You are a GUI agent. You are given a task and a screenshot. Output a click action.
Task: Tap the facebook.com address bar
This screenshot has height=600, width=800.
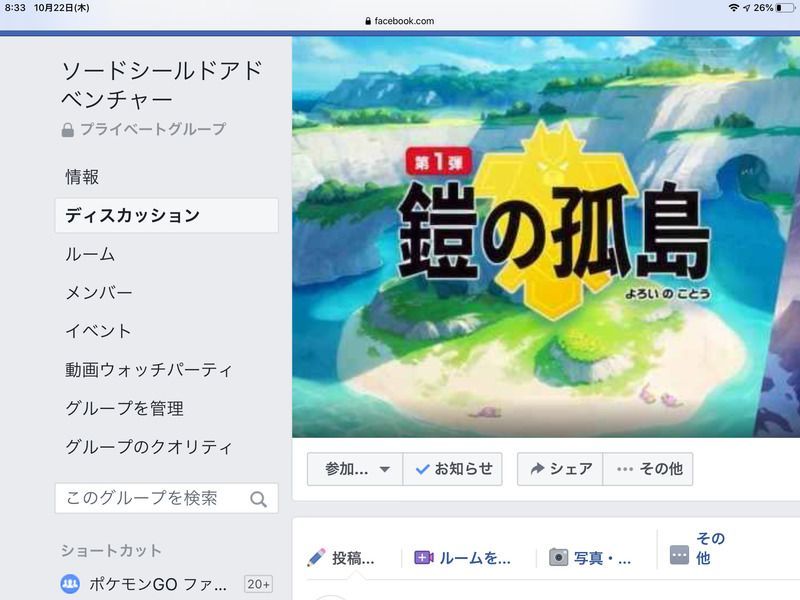[x=400, y=21]
